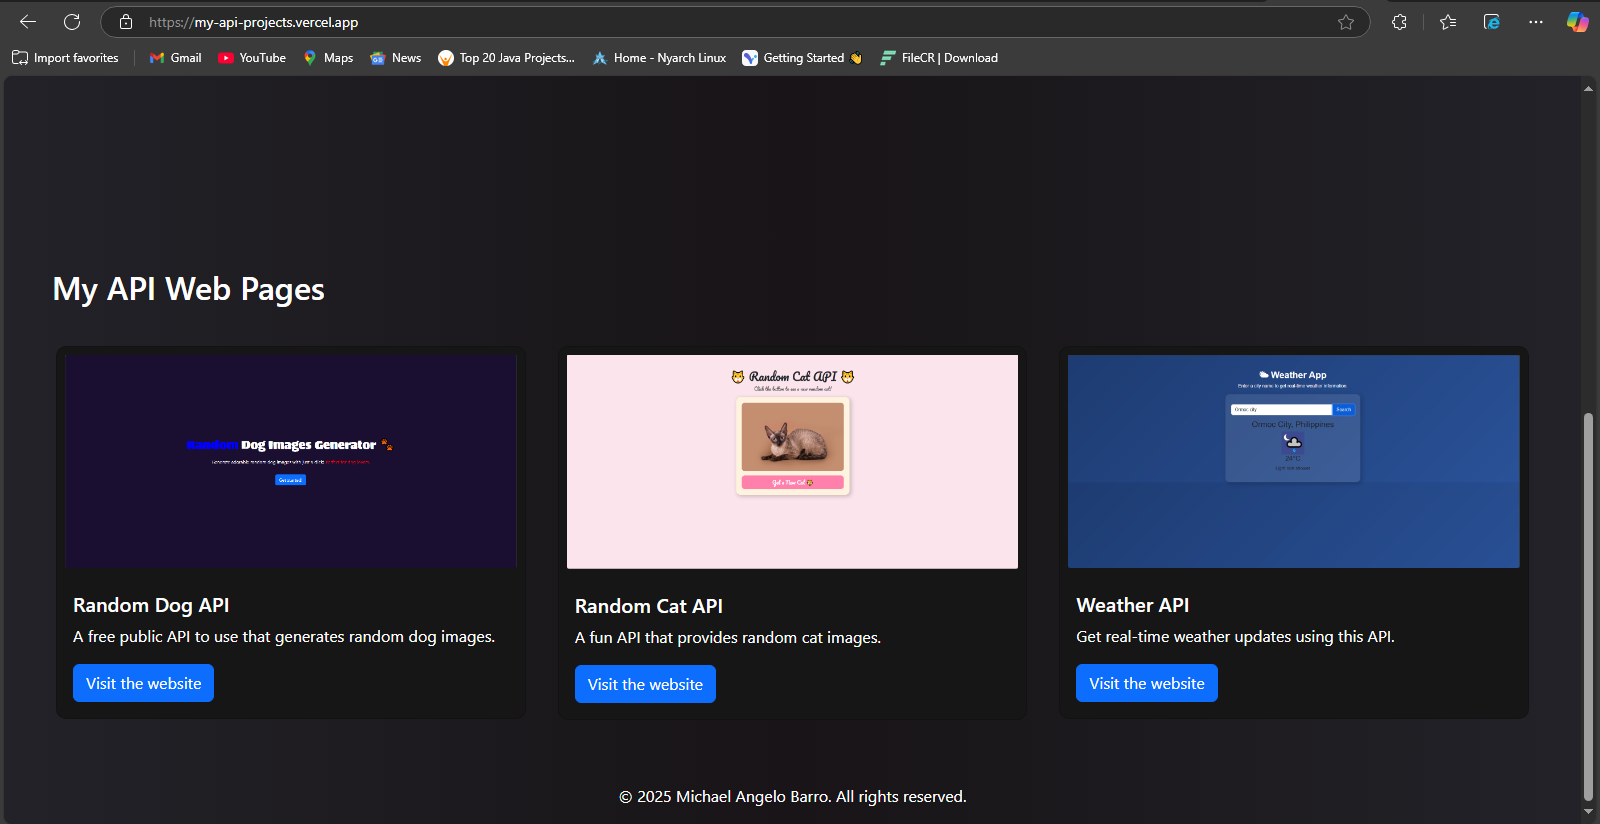Screen dimensions: 1600x824
Task: View site information via lock icon
Action: (x=126, y=22)
